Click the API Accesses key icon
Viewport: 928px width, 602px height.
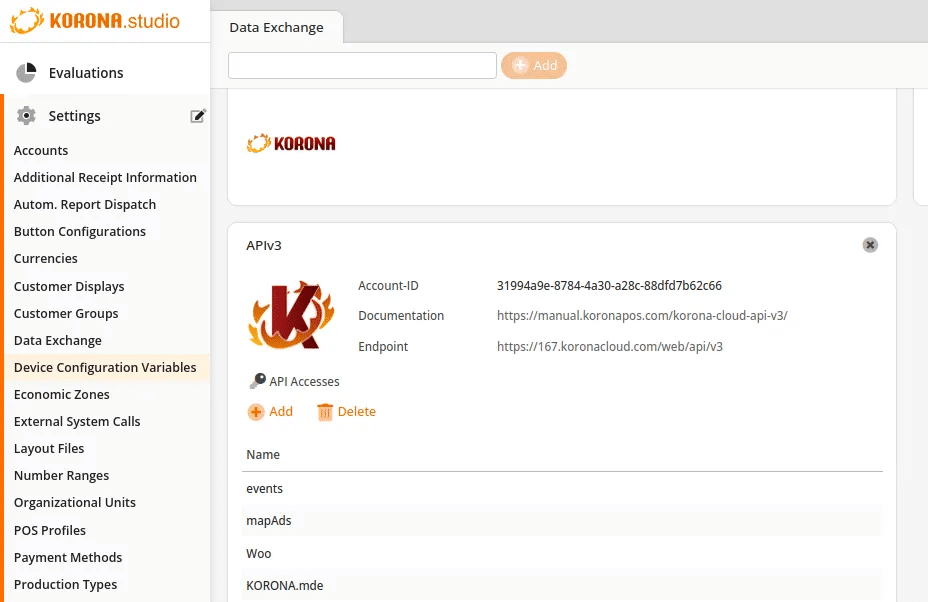(257, 381)
